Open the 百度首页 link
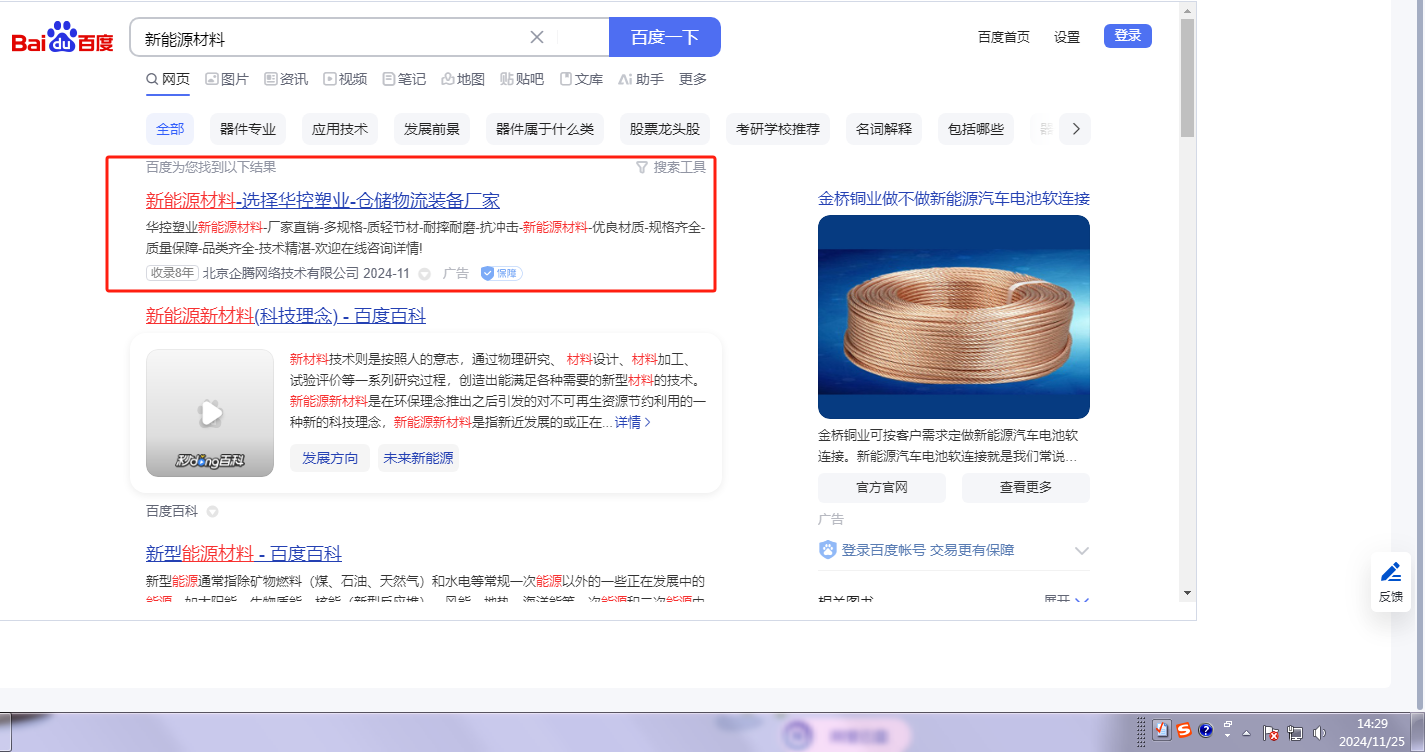The height and width of the screenshot is (752, 1425). click(x=1004, y=37)
